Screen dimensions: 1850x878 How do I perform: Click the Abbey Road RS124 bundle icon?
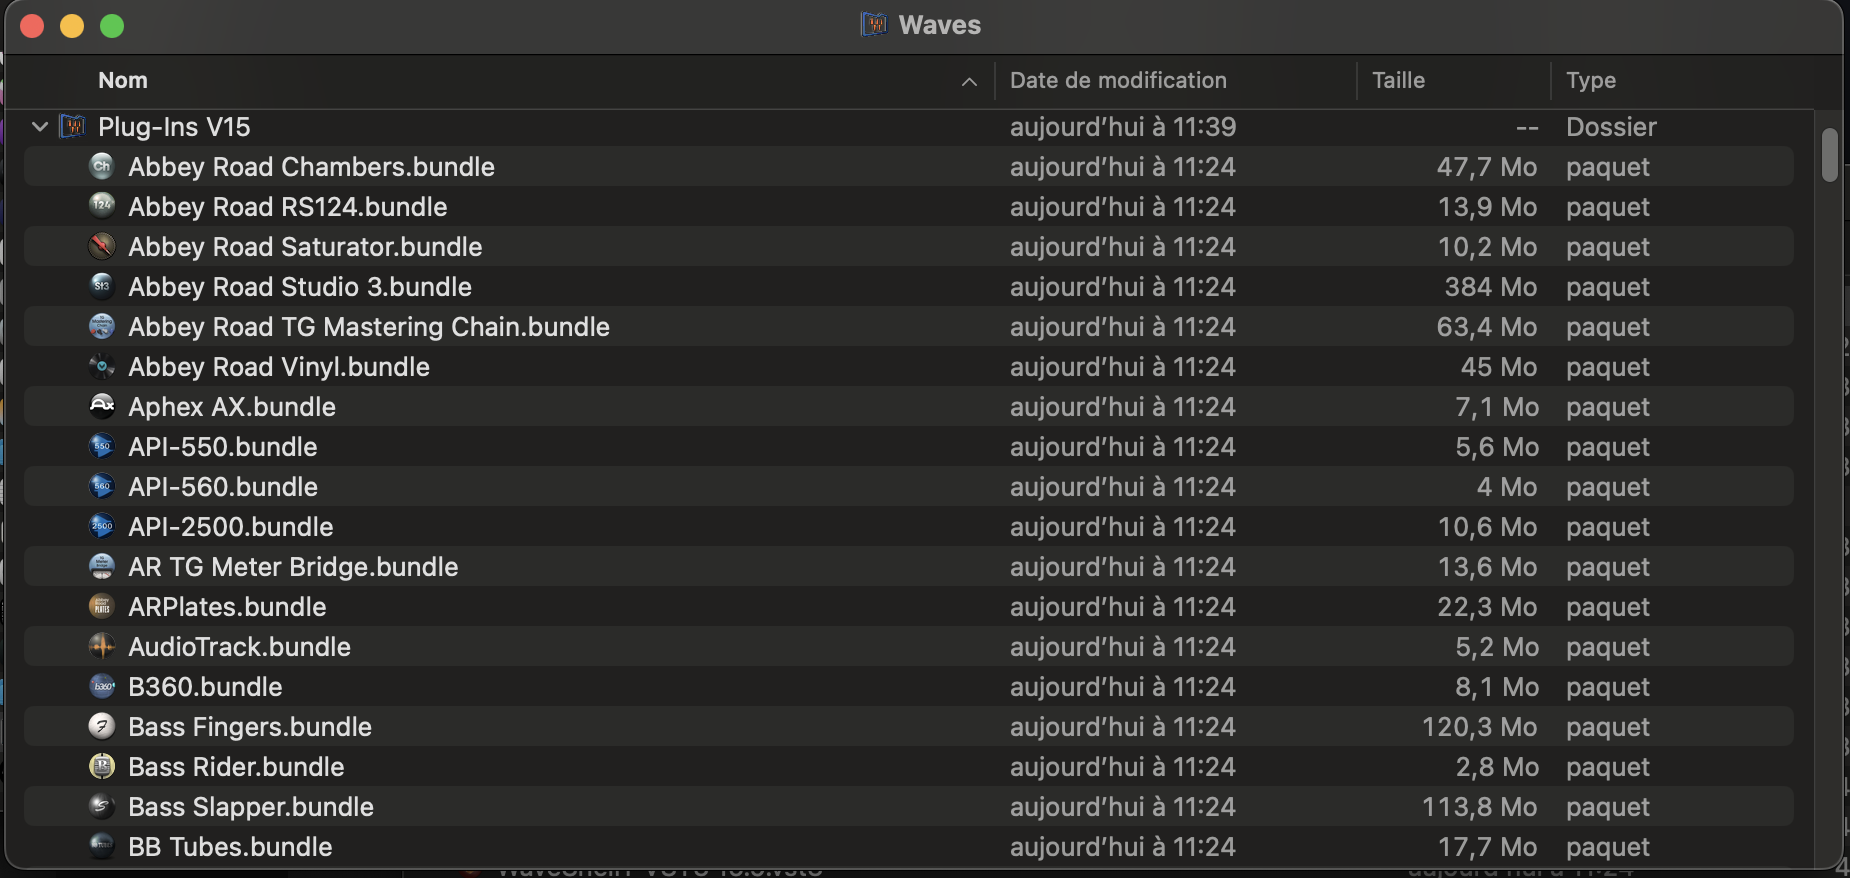coord(102,206)
